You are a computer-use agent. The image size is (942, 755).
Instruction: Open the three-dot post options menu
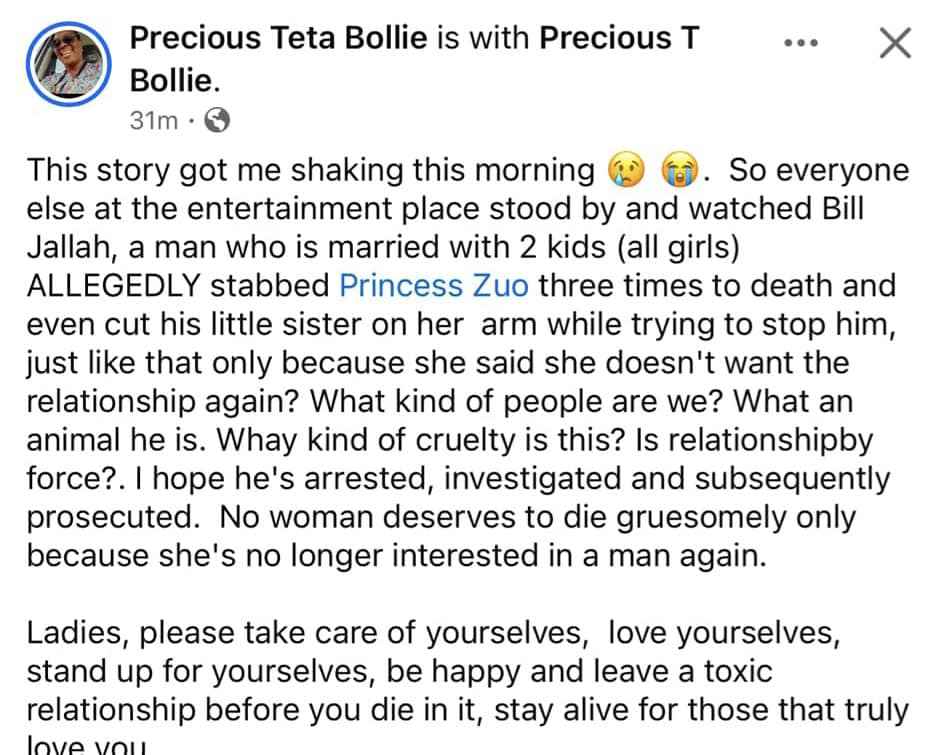801,43
